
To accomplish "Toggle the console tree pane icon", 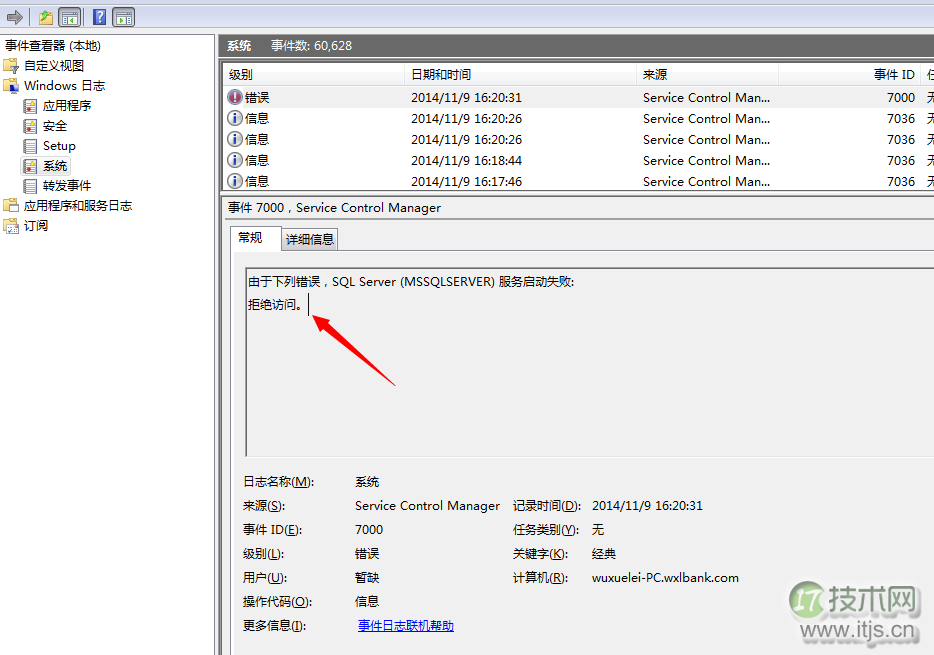I will [x=69, y=16].
